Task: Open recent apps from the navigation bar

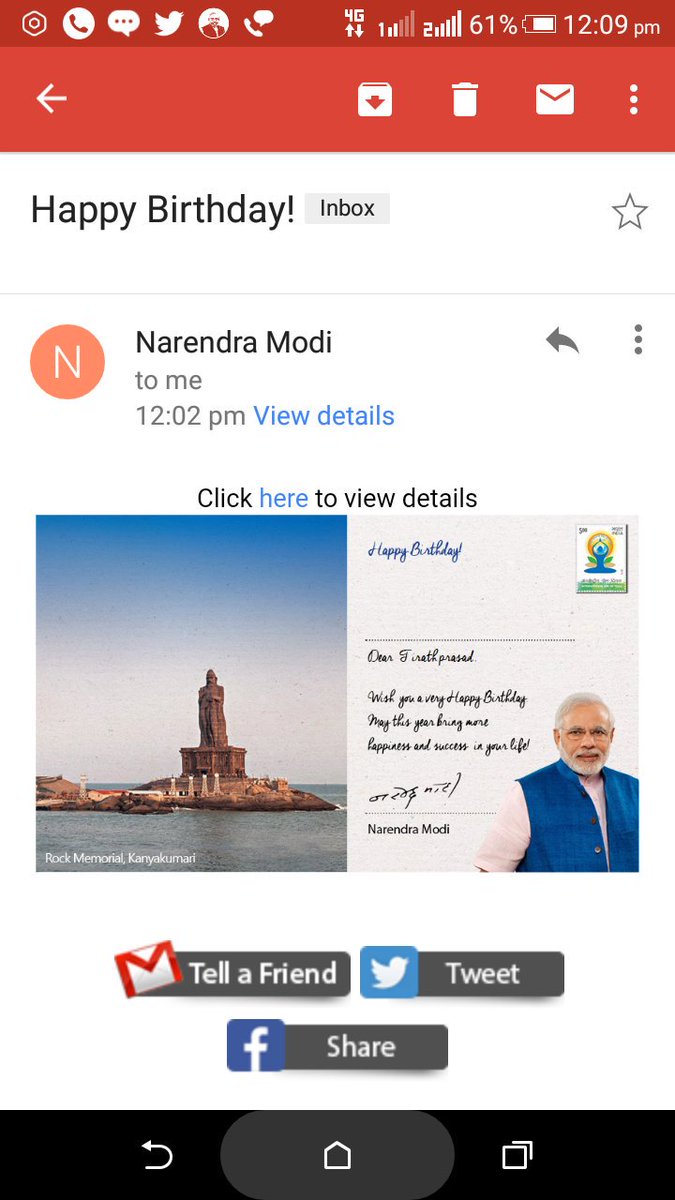Action: point(516,1156)
